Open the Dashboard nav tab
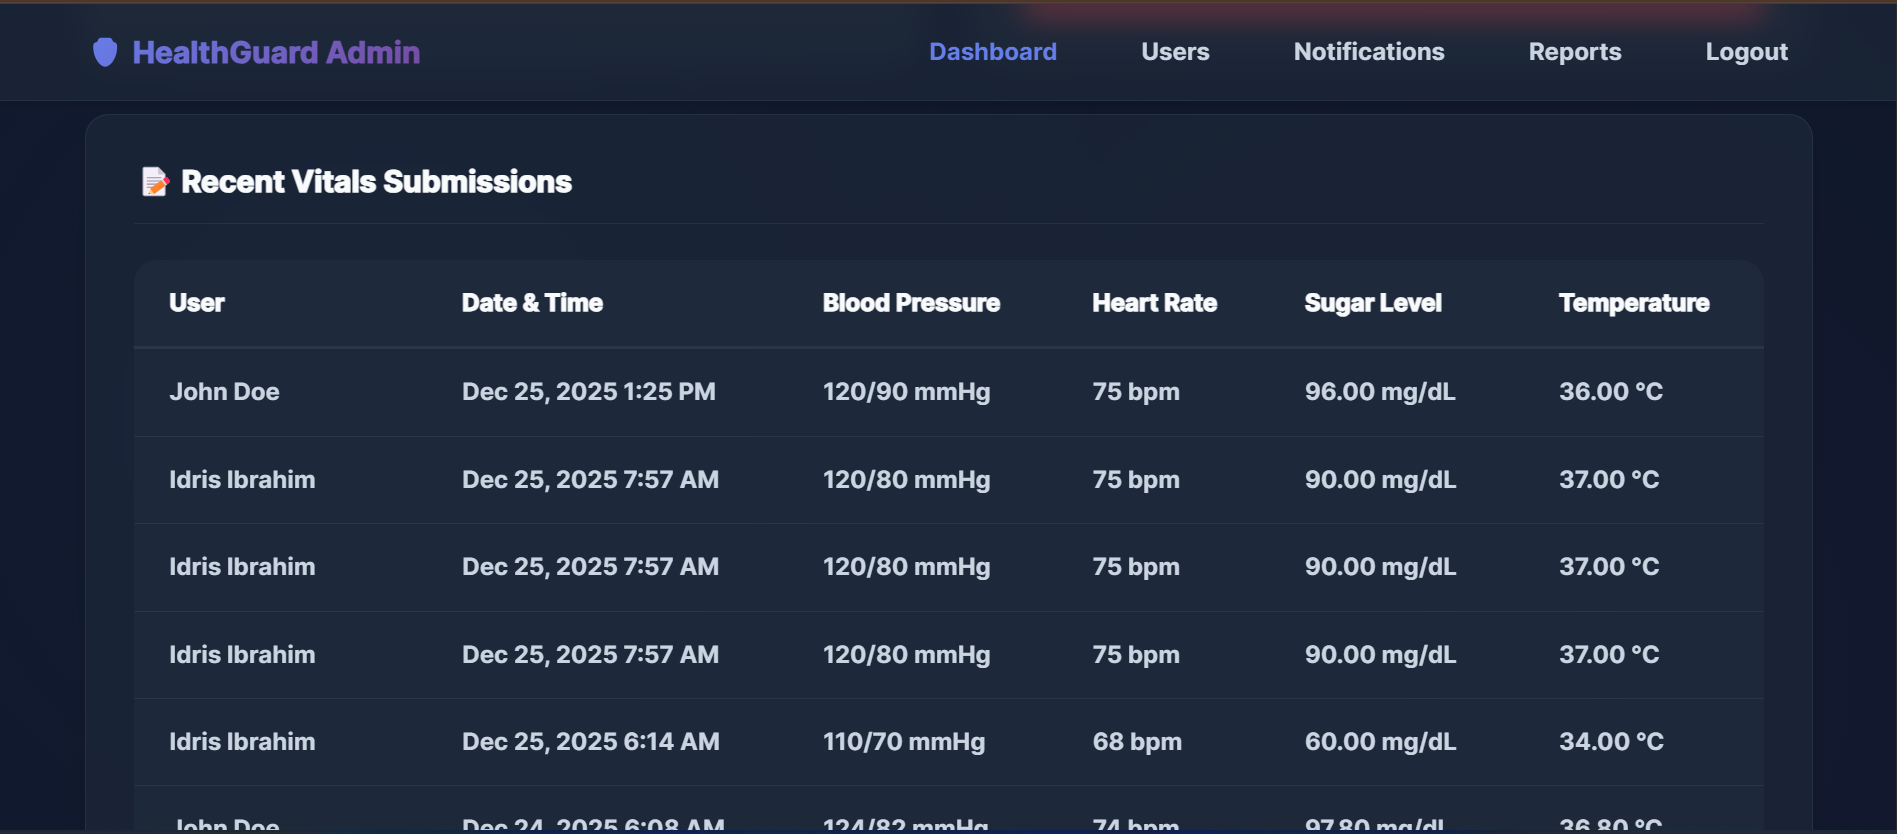The image size is (1897, 834). (x=992, y=52)
